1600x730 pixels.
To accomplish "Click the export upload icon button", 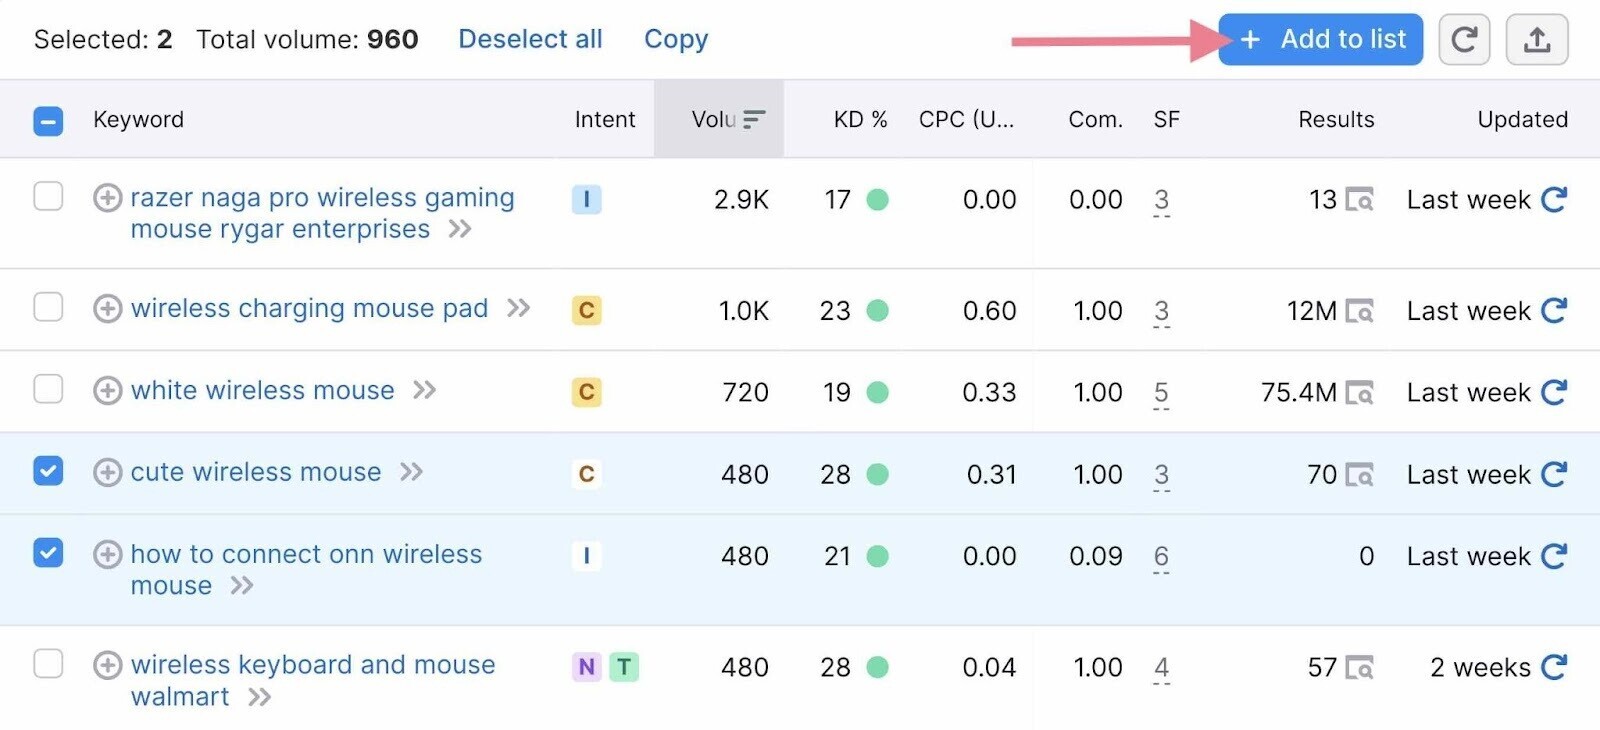I will point(1537,40).
